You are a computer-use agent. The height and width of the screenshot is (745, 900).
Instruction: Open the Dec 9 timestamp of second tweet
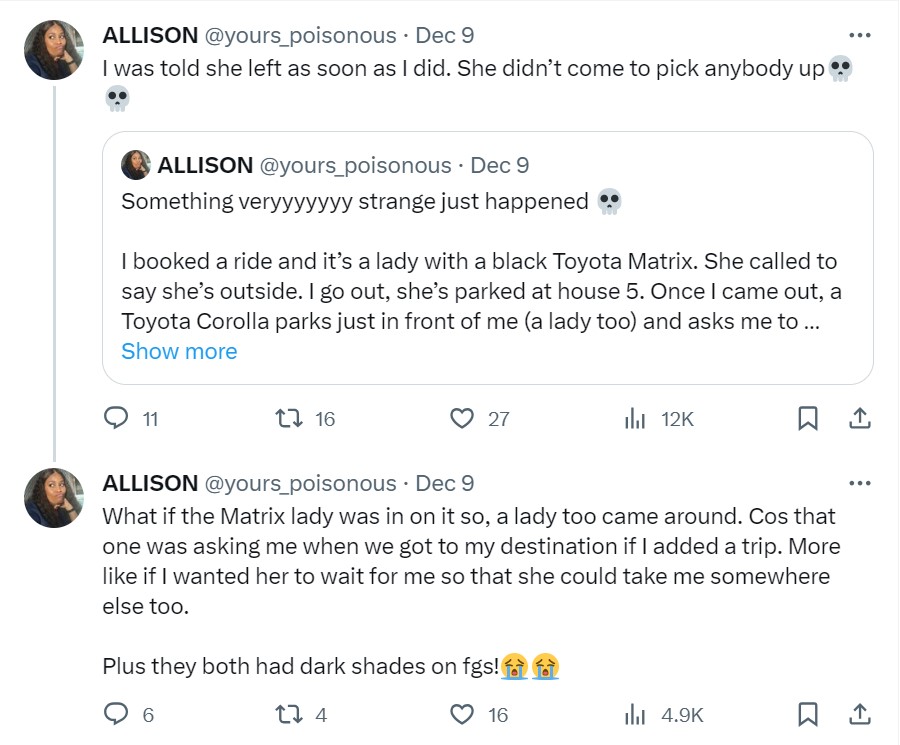click(444, 483)
